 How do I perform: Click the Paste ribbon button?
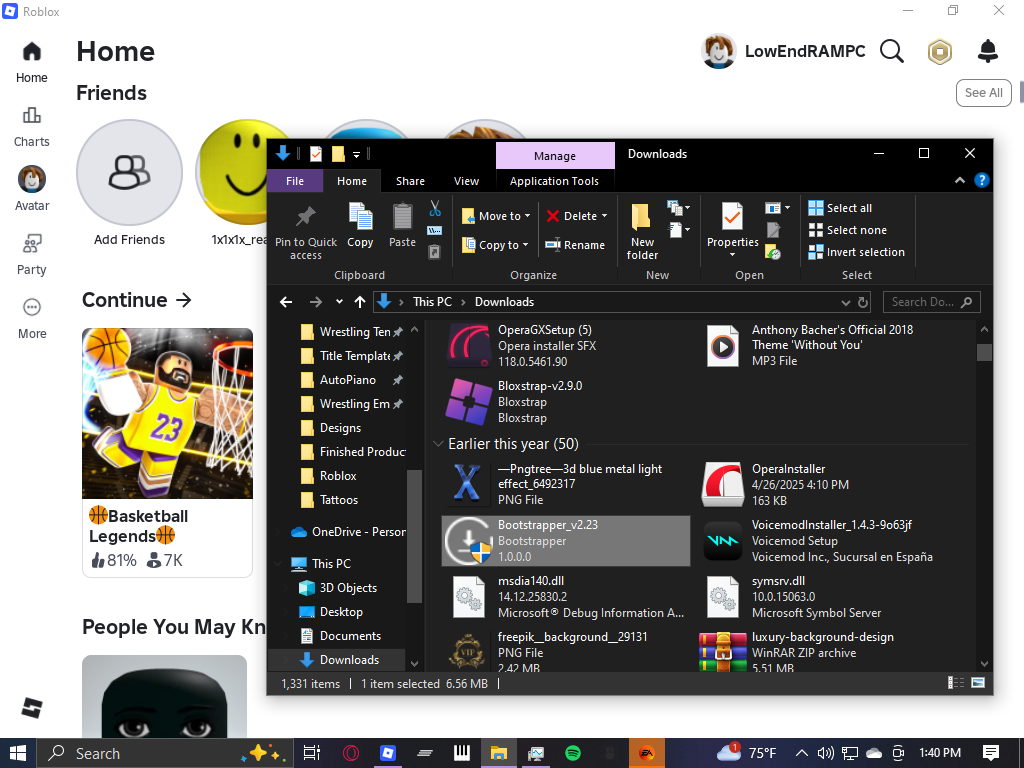[402, 225]
